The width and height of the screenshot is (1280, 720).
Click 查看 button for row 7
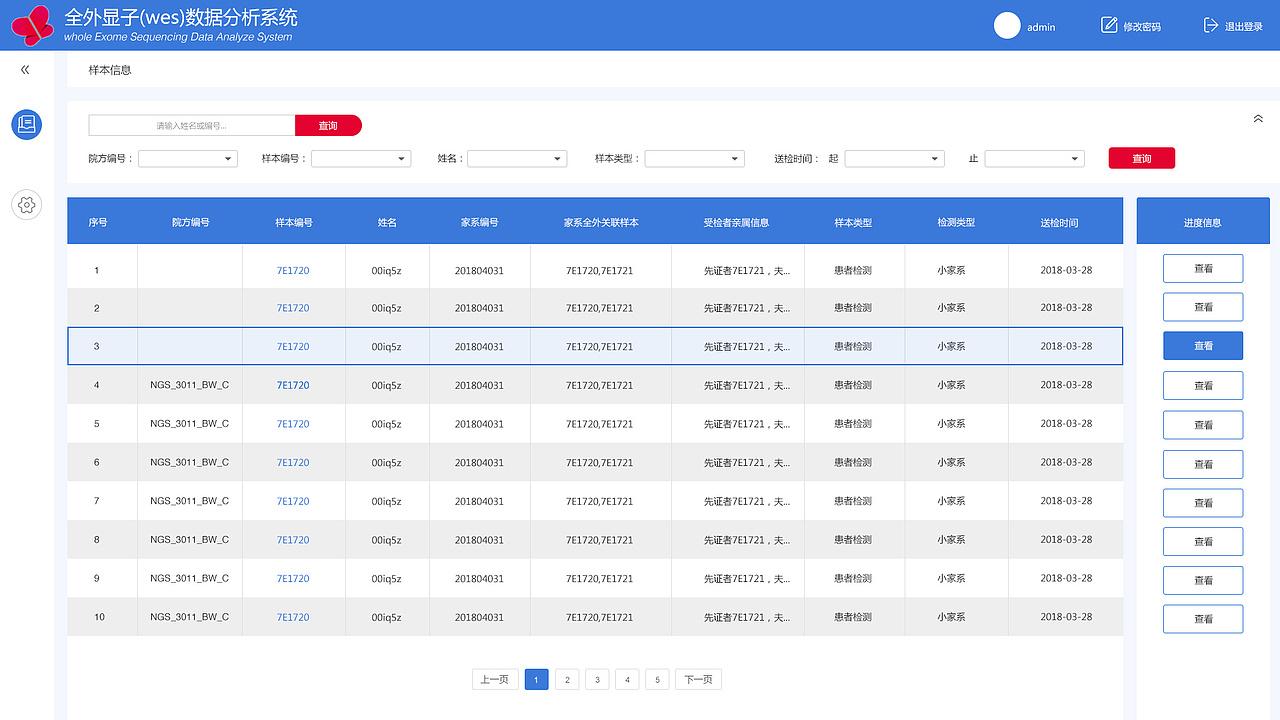pyautogui.click(x=1203, y=503)
